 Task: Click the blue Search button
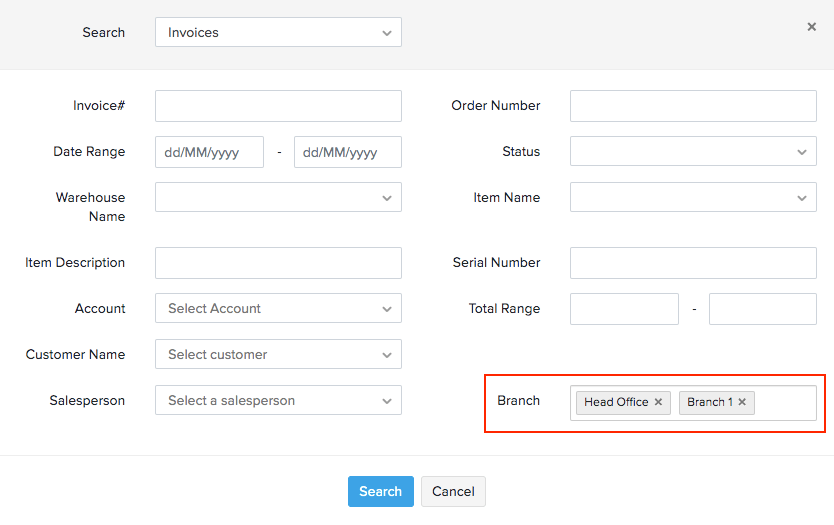click(380, 491)
